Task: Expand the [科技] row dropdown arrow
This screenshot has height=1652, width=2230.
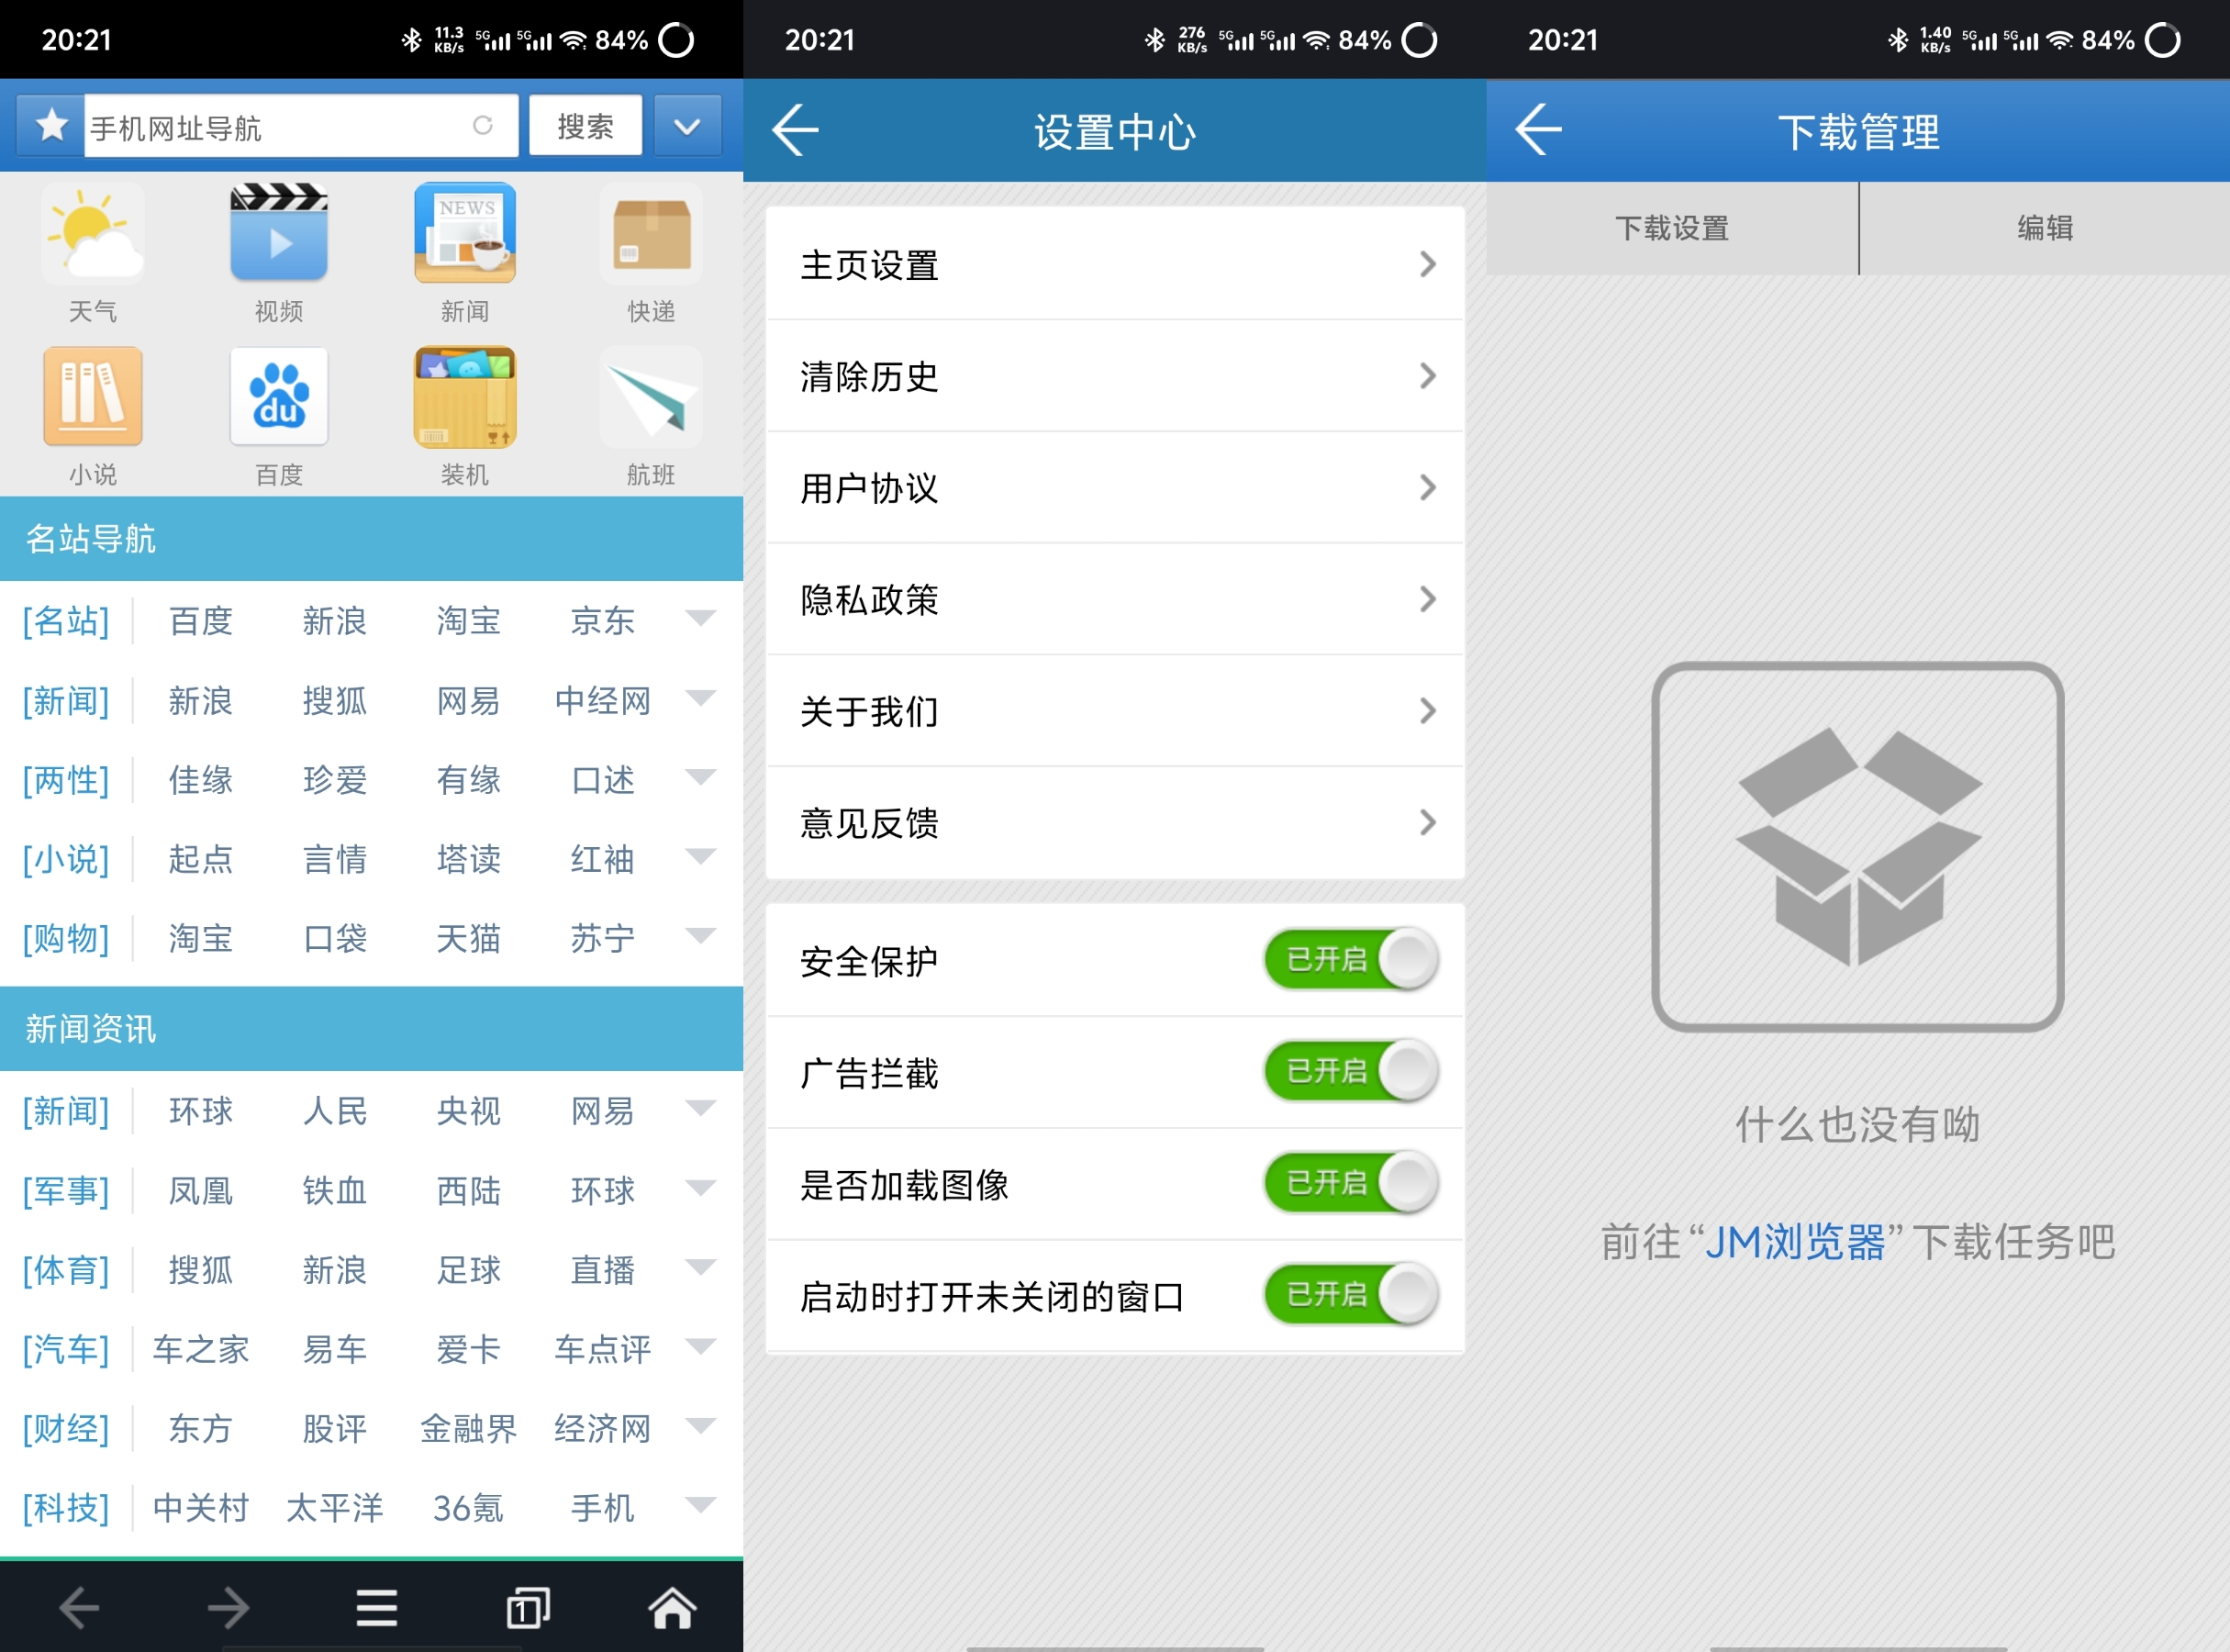Action: [x=700, y=1505]
